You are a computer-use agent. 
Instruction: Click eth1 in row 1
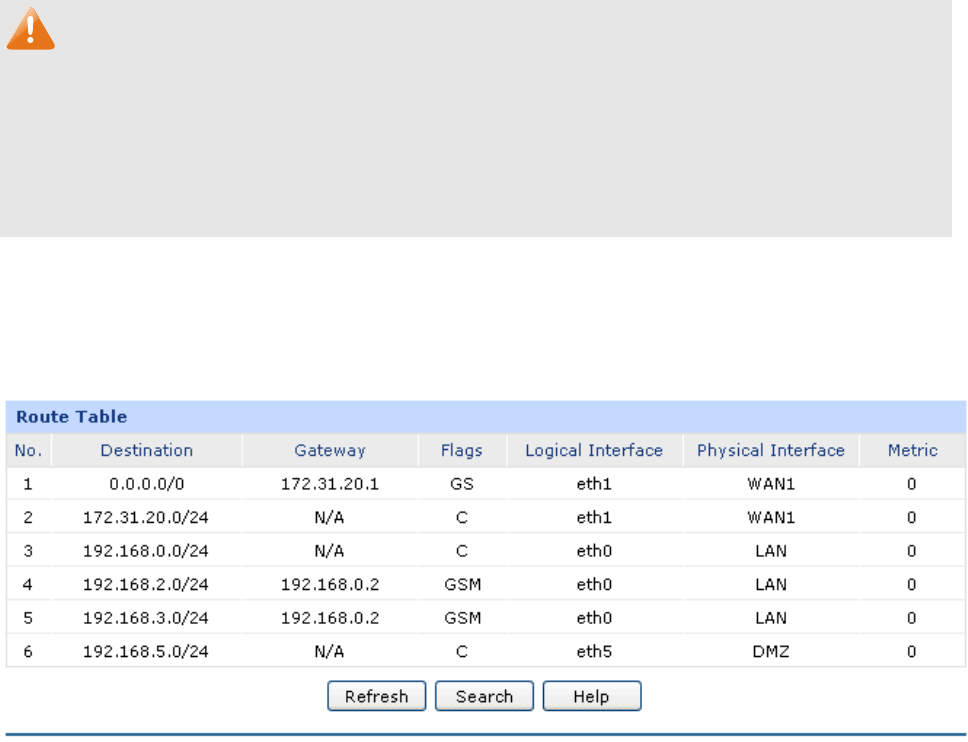tap(594, 484)
